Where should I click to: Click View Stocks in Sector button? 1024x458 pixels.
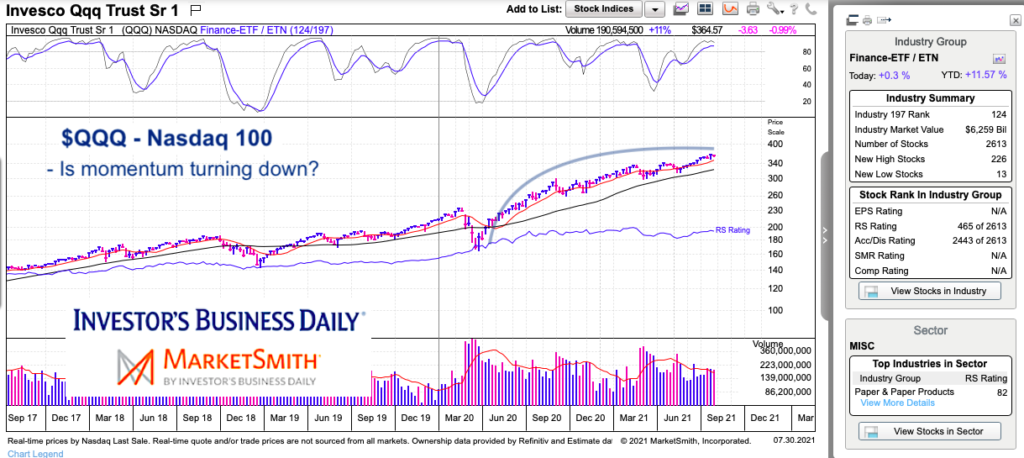(929, 431)
